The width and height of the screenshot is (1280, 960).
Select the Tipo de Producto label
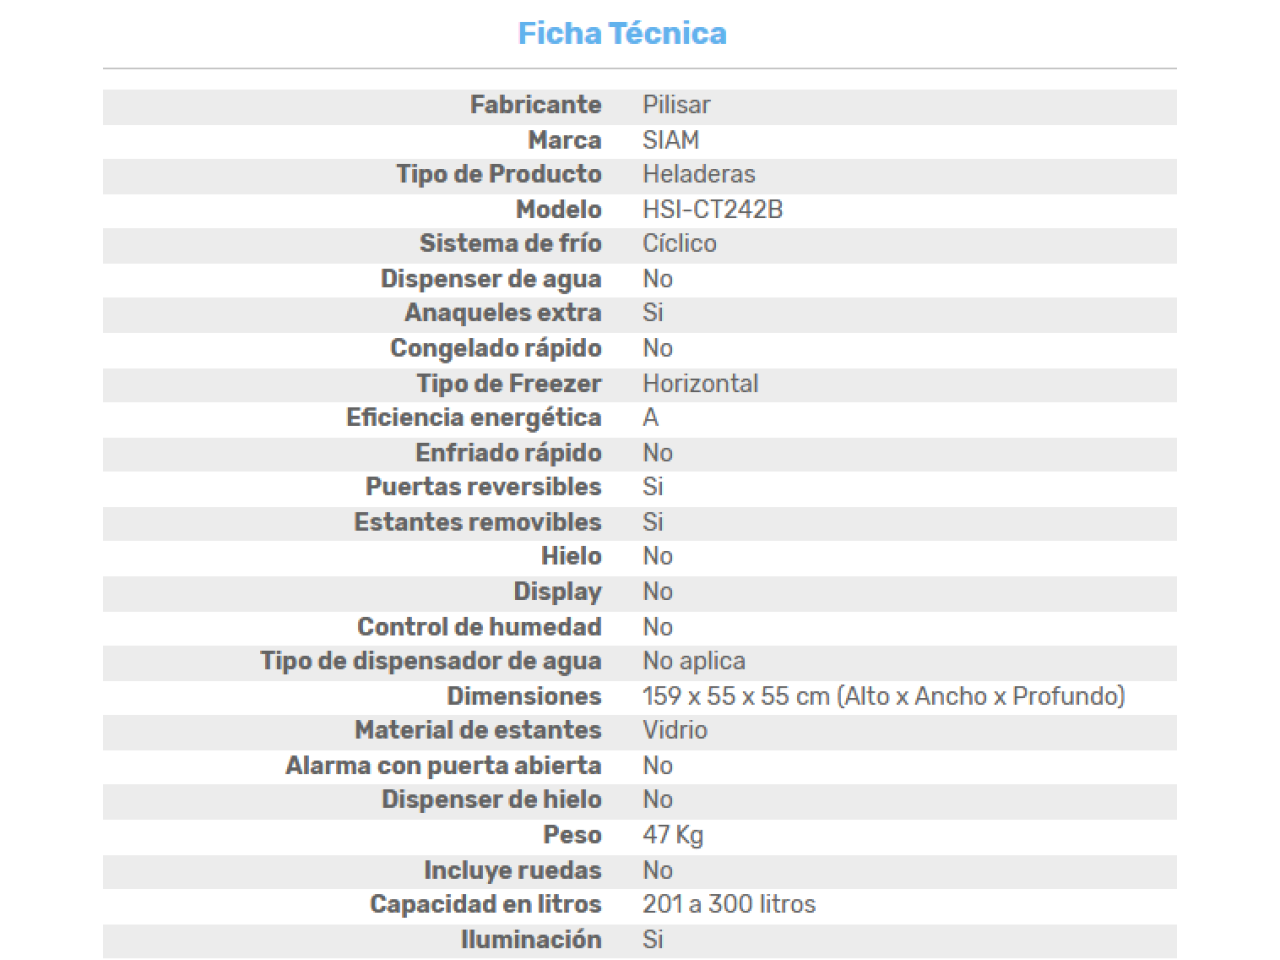click(499, 174)
